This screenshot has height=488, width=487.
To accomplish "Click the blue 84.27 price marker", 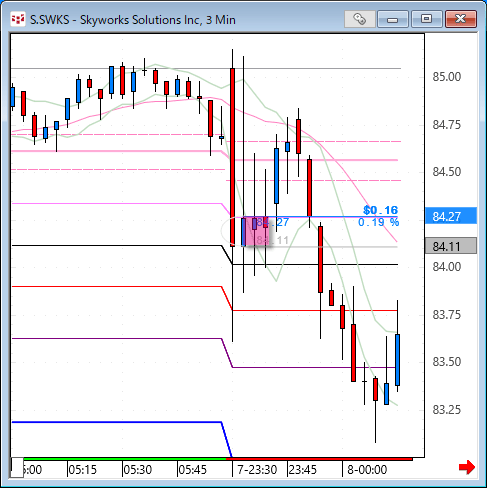I will pos(451,216).
